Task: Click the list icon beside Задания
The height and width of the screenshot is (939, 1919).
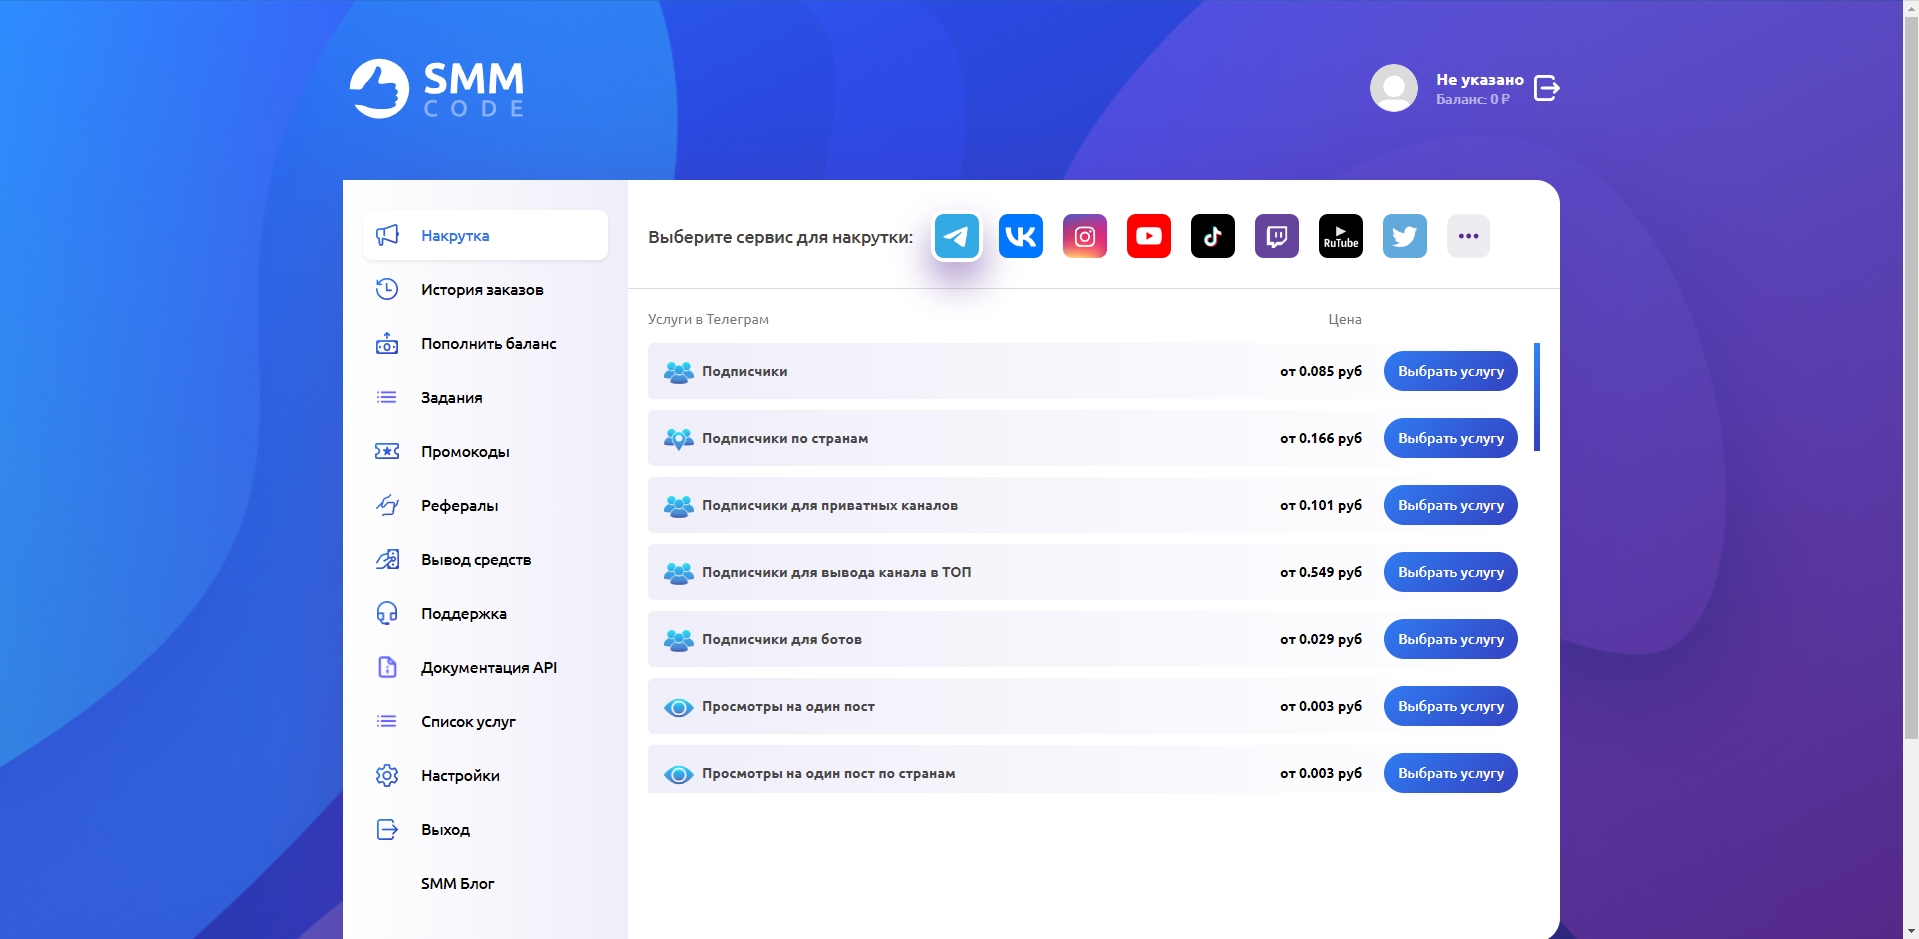Action: click(387, 397)
